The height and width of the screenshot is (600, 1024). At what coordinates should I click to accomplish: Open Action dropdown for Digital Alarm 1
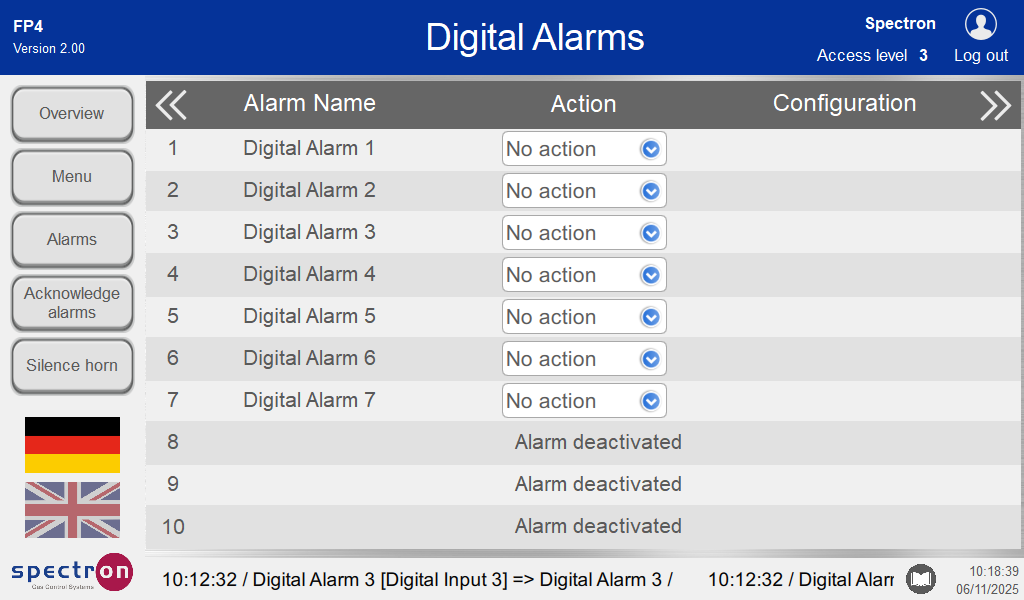[x=584, y=149]
